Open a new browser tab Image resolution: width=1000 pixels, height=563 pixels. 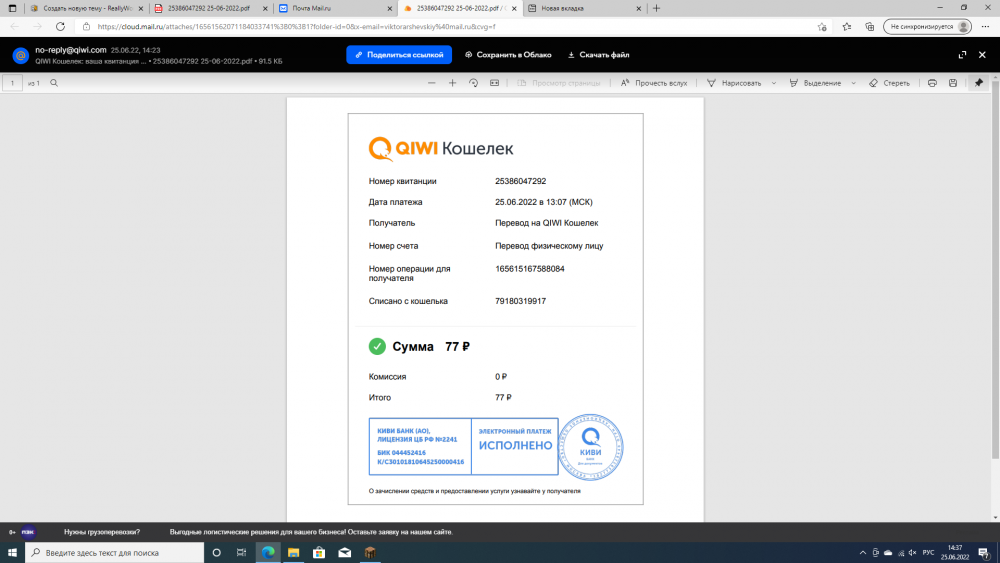pos(656,8)
